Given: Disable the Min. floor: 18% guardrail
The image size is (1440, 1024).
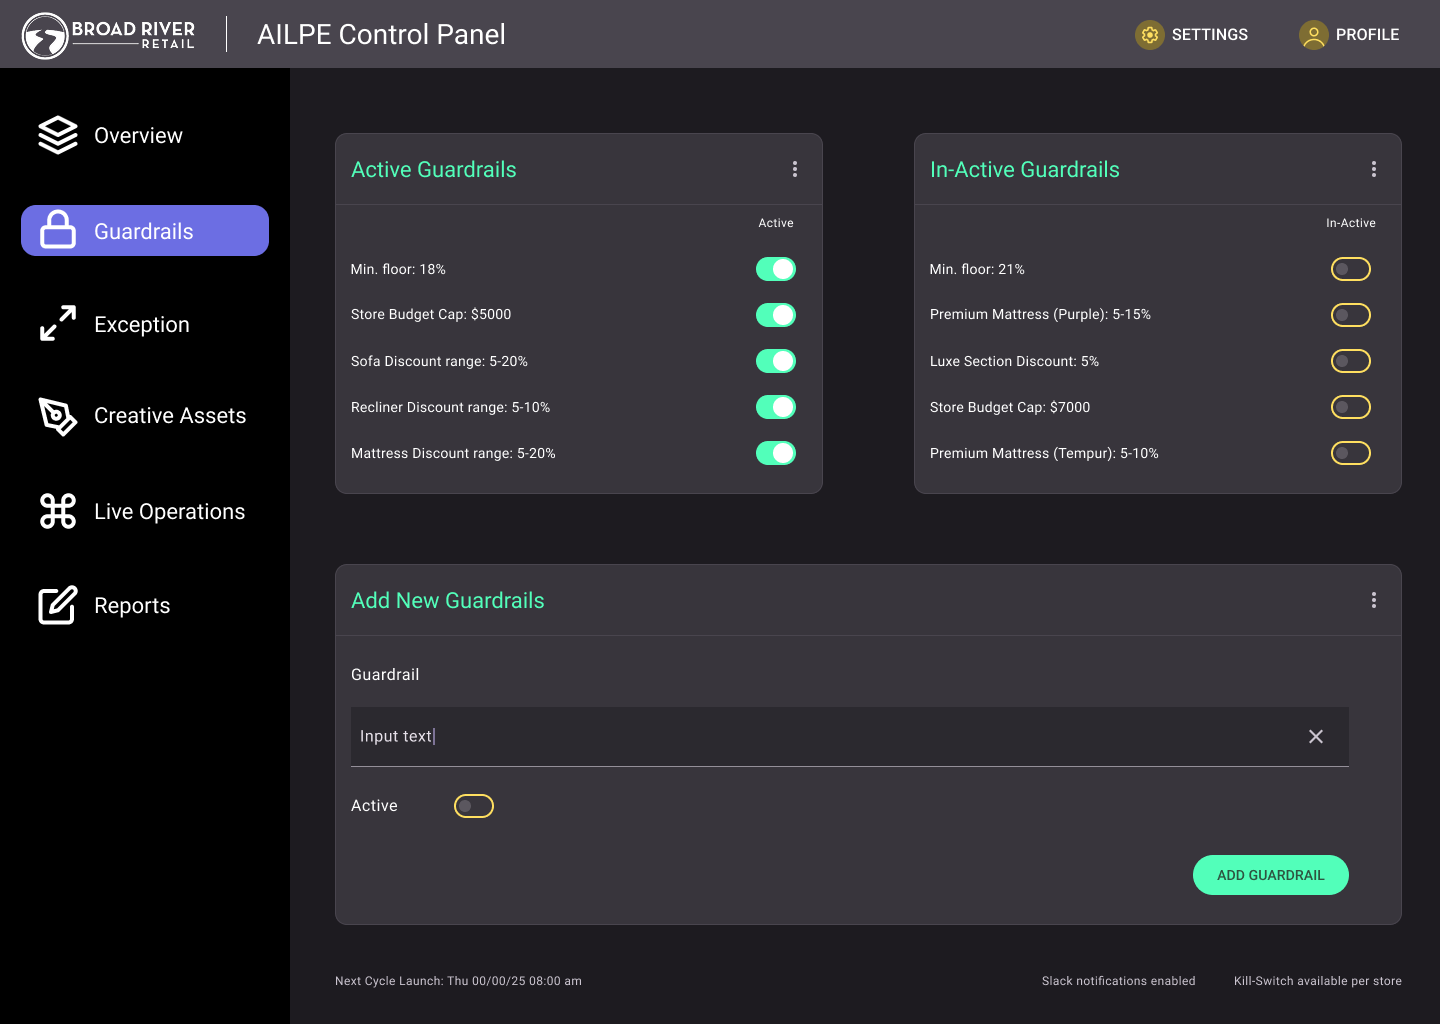Looking at the screenshot, I should [776, 269].
